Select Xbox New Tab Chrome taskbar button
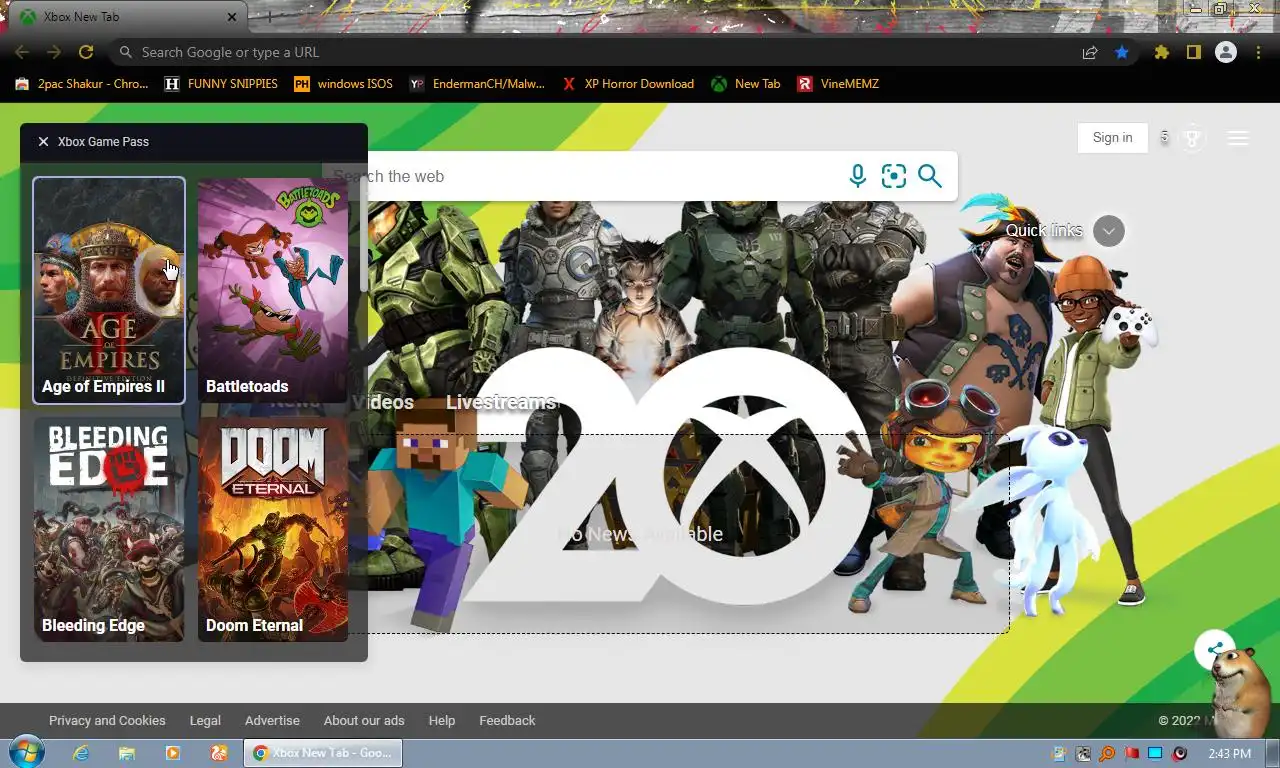1280x768 pixels. [323, 753]
